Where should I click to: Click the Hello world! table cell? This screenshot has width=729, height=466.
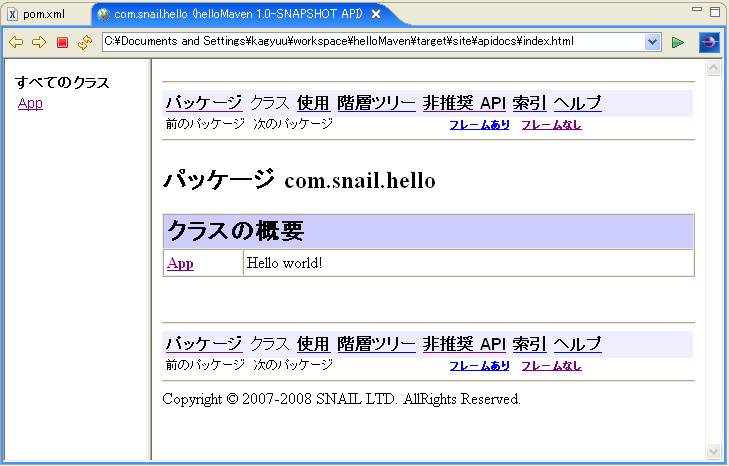point(469,263)
